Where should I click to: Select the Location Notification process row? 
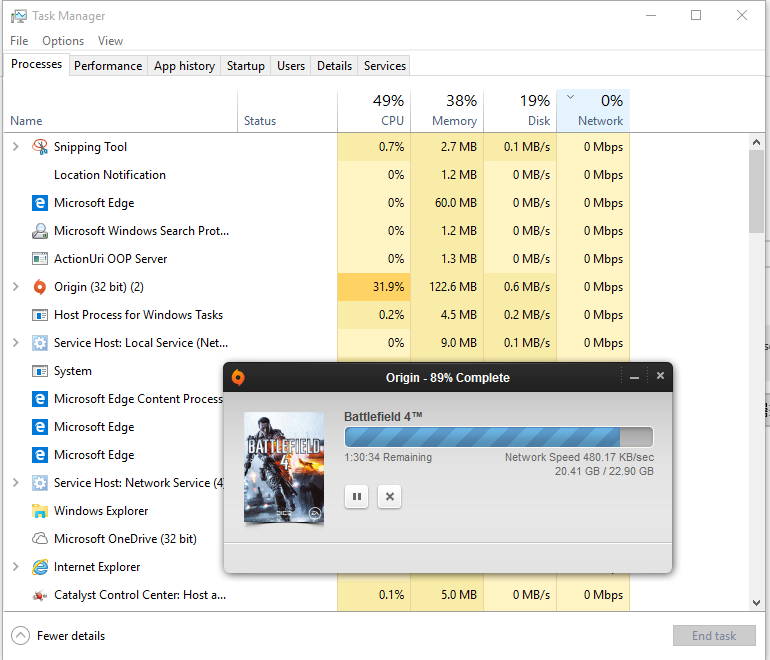(x=317, y=175)
